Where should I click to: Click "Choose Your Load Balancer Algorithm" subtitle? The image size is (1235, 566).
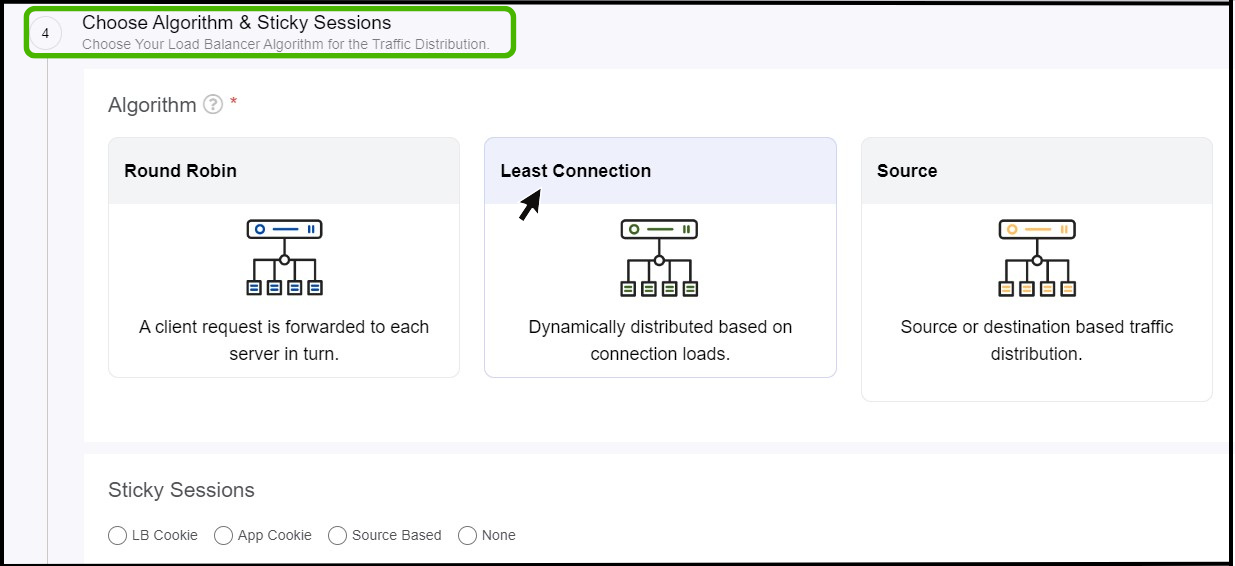point(285,44)
